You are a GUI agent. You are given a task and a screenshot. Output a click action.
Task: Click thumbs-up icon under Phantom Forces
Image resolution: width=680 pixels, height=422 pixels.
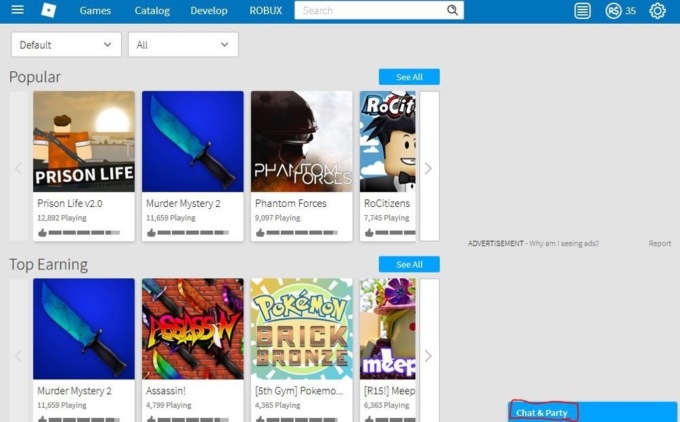coord(260,233)
